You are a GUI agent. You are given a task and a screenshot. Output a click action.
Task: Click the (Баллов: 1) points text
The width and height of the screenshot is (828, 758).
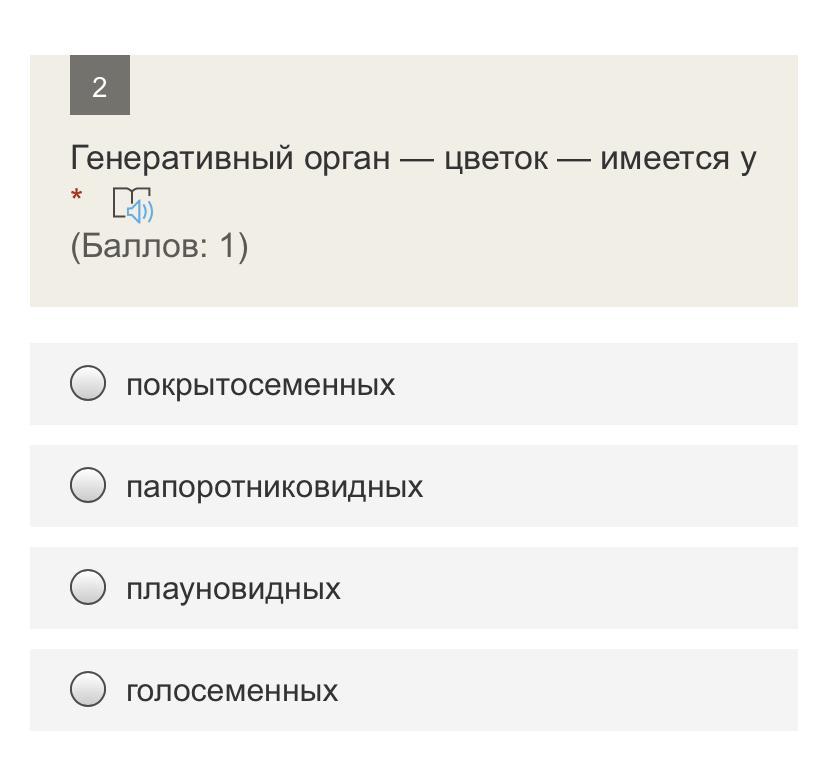click(x=159, y=246)
